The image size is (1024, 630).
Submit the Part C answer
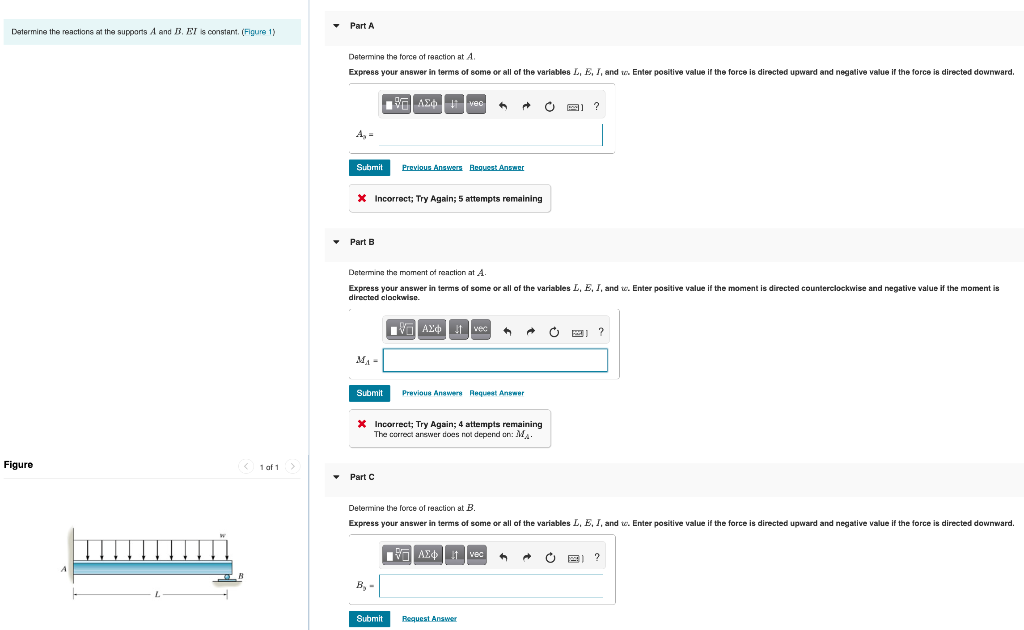click(x=370, y=619)
